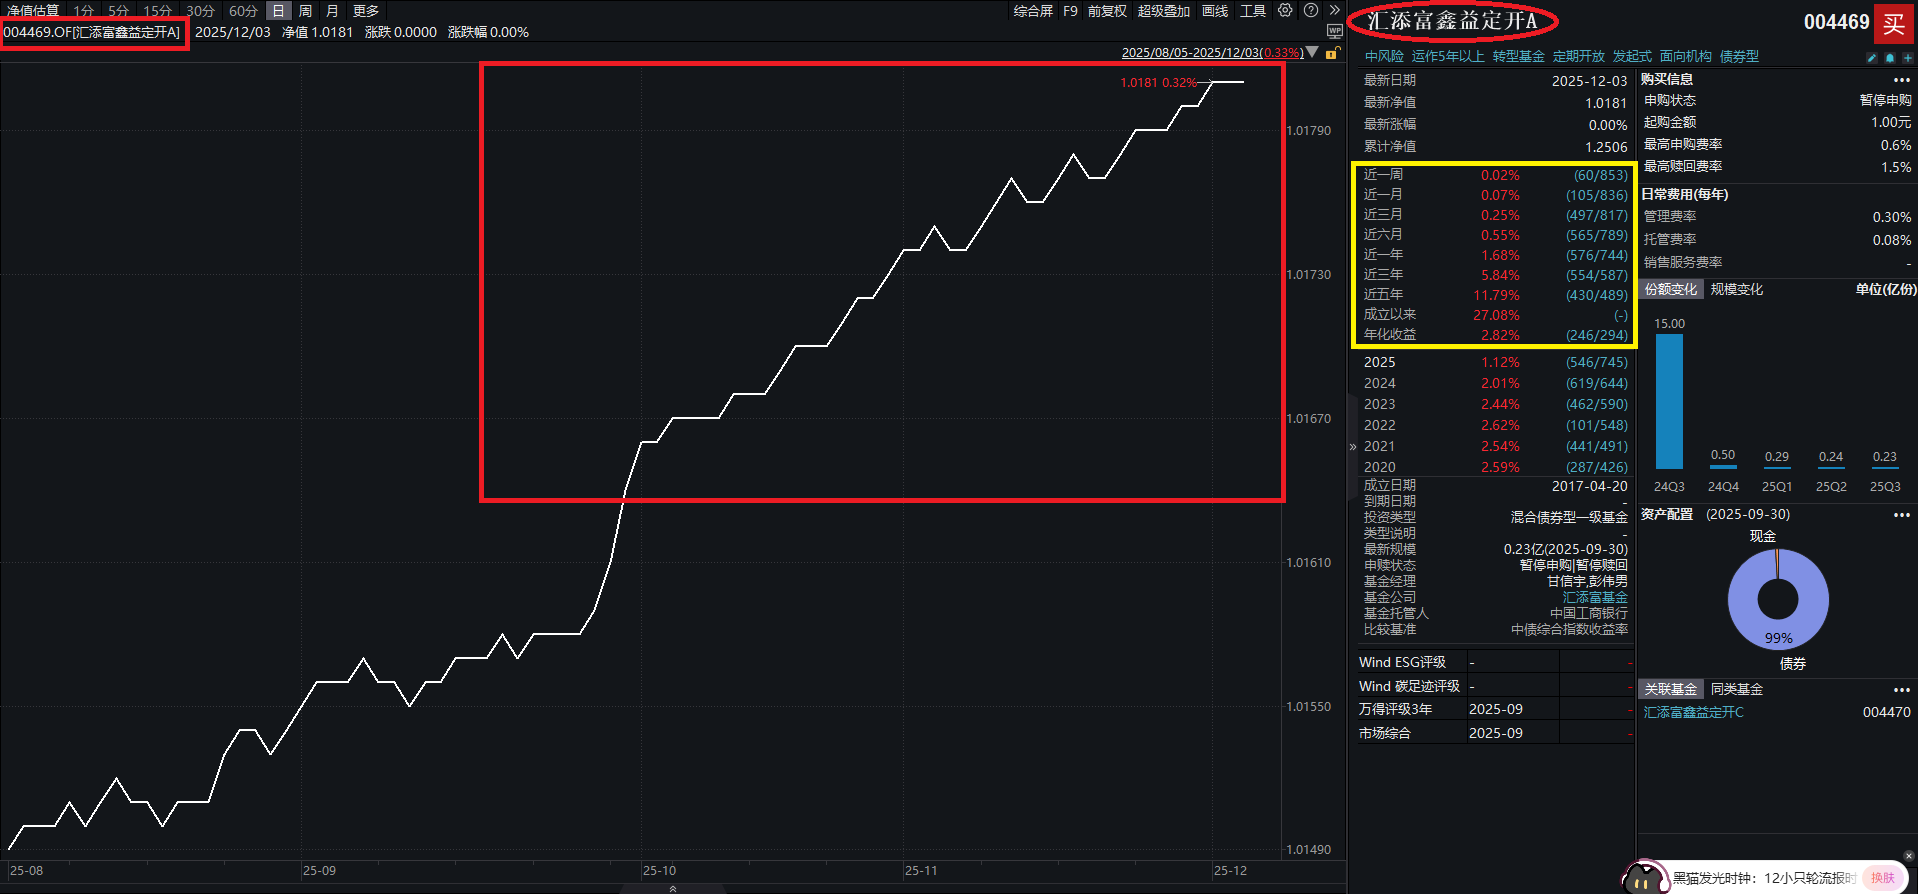Viewport: 1918px width, 894px height.
Task: Click the 成立以来 27.08% return row
Action: 1495,315
